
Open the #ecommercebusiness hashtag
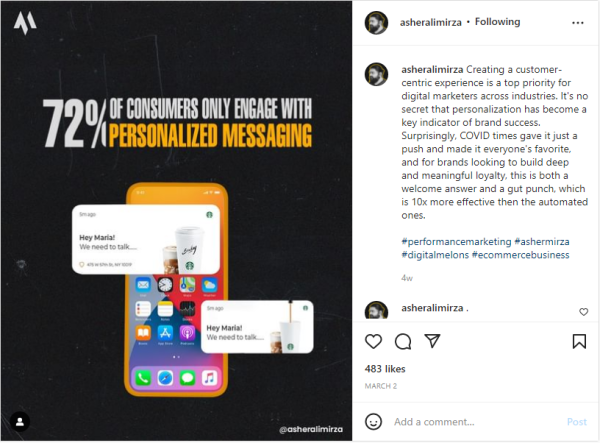(x=521, y=255)
